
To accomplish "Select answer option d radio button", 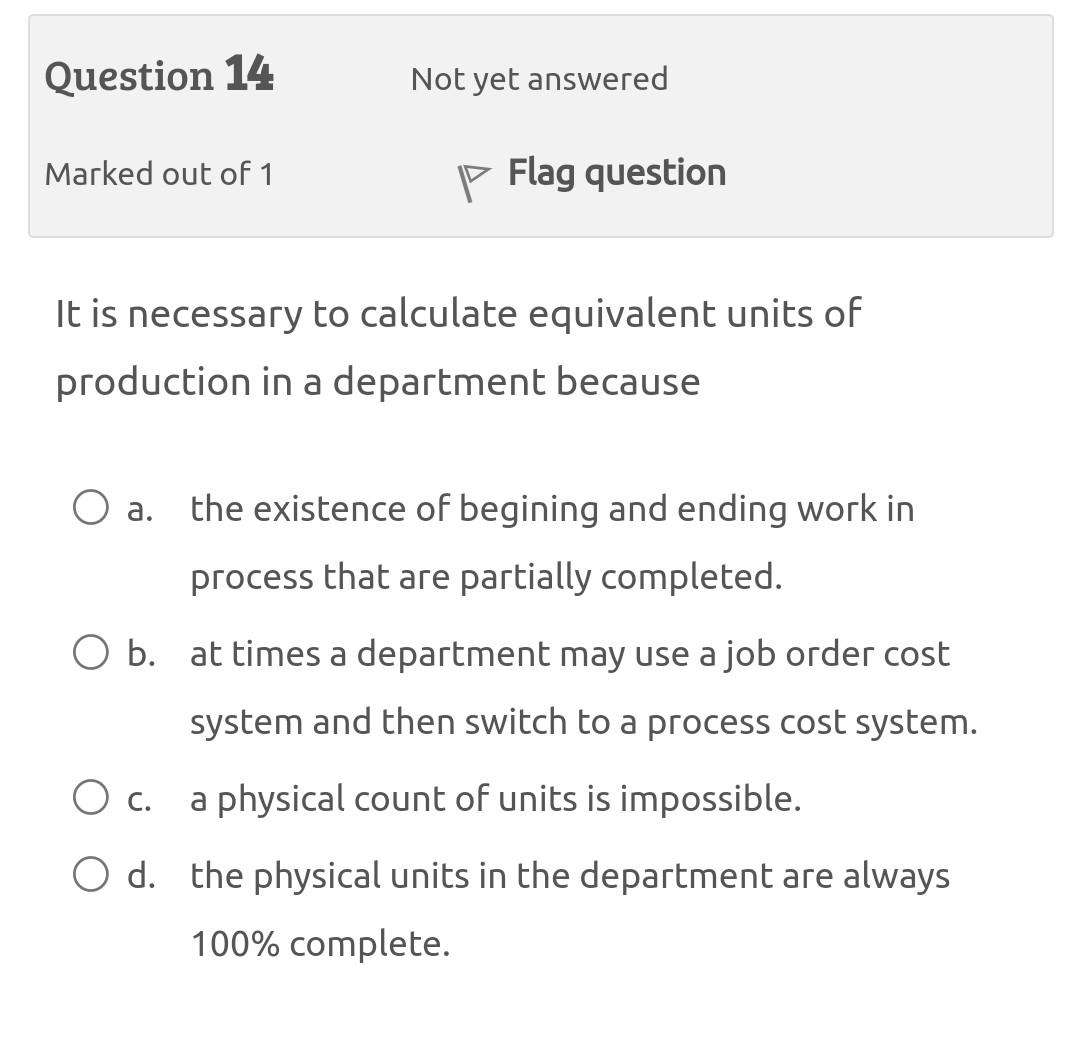I will click(91, 873).
